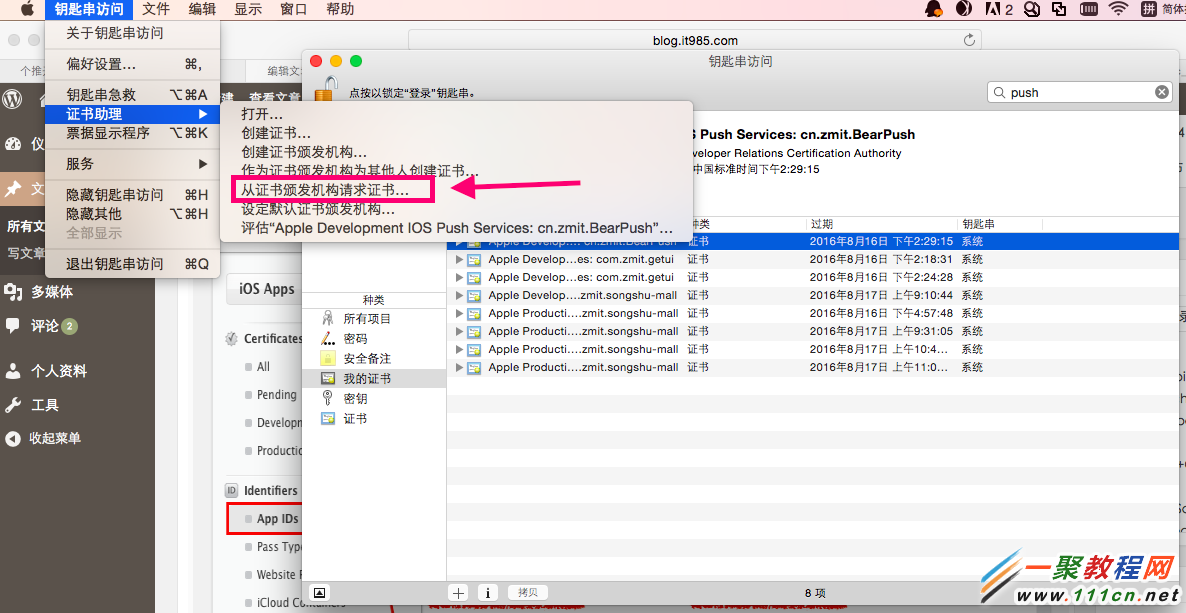Choose 钥匙串急救 menu item
The height and width of the screenshot is (613, 1186).
pos(132,95)
